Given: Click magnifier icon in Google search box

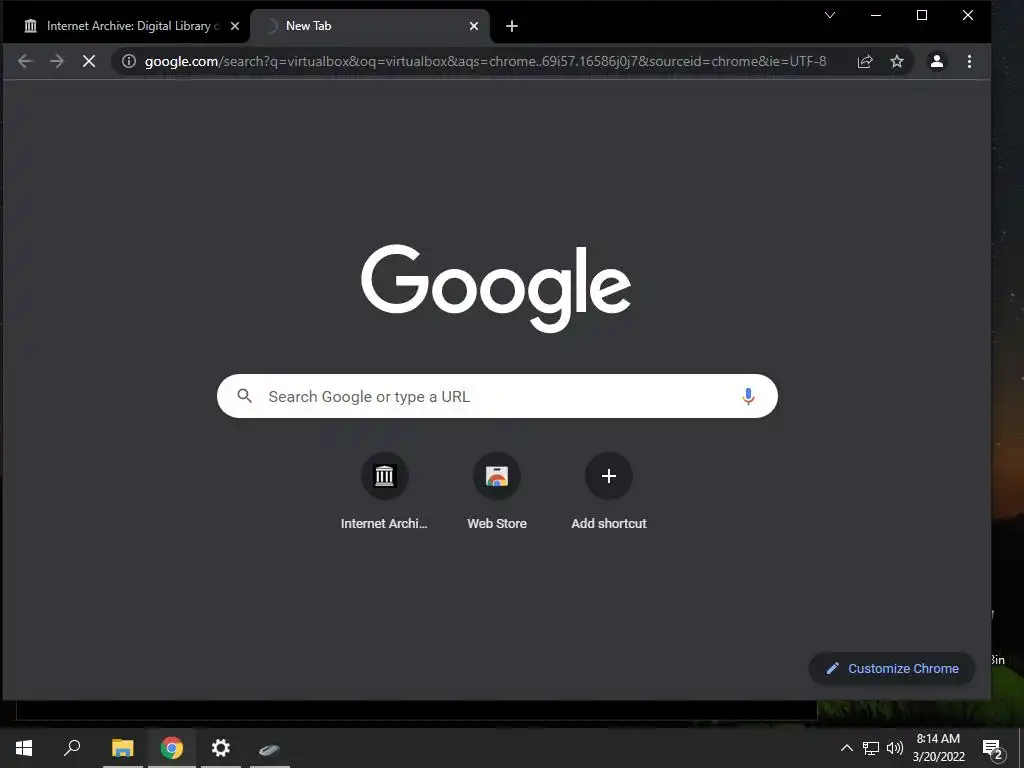Looking at the screenshot, I should 244,396.
